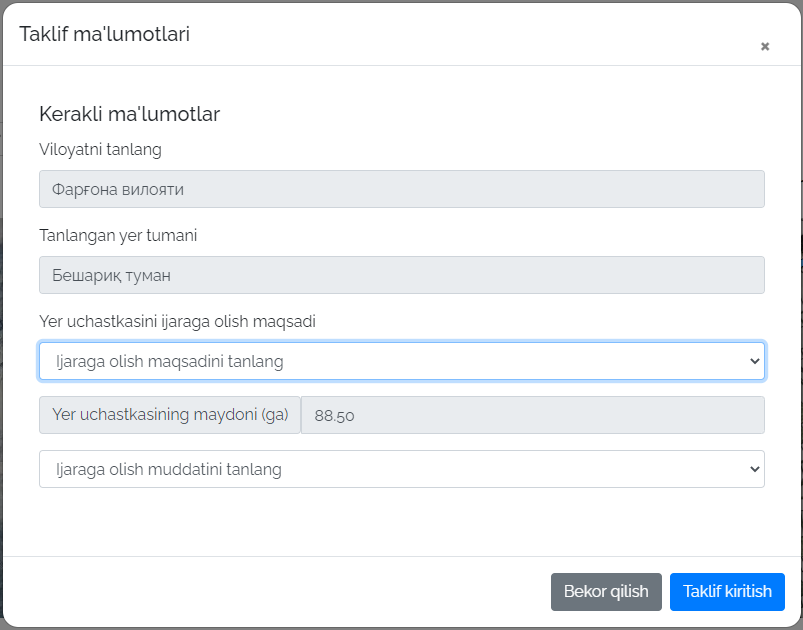Click the Yer uchastkasini ijaraga olish maqsadi label
The image size is (803, 630).
click(x=178, y=322)
